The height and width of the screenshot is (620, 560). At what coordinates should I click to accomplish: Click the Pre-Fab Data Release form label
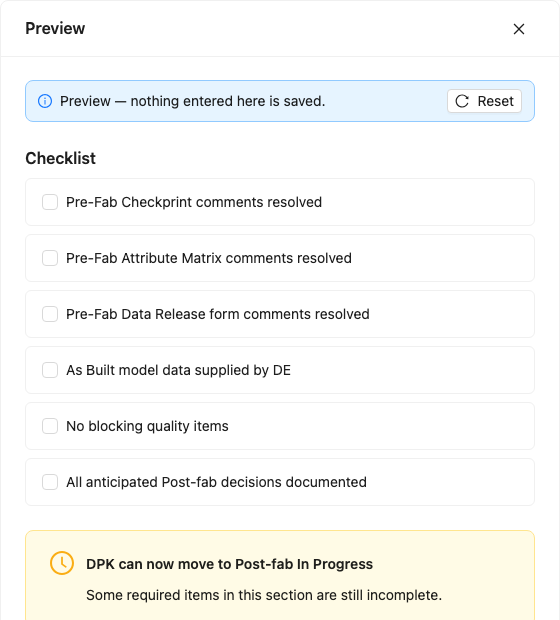218,314
